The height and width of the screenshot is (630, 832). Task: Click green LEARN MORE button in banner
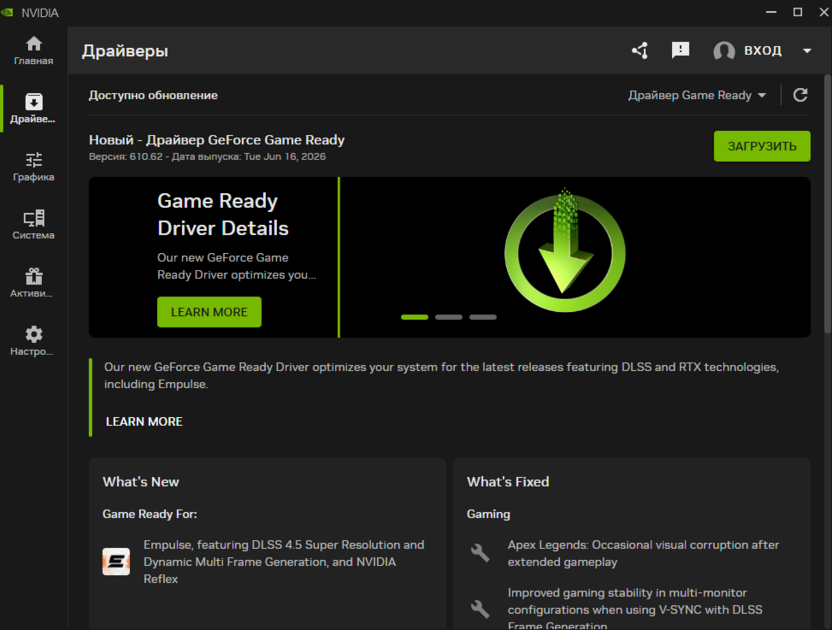[x=209, y=312]
